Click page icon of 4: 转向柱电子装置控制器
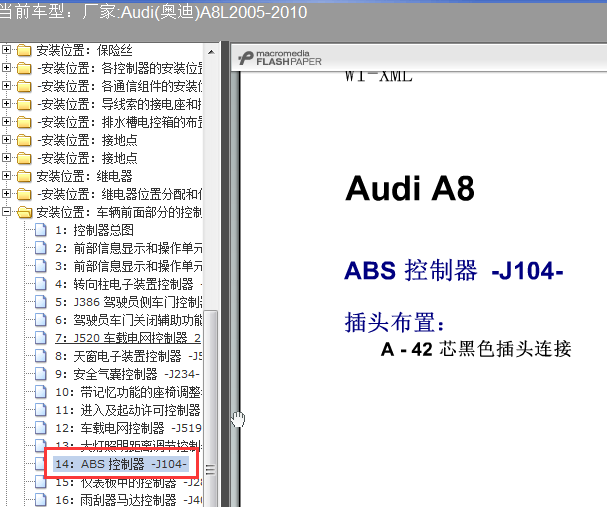Image resolution: width=607 pixels, height=507 pixels. click(x=41, y=284)
